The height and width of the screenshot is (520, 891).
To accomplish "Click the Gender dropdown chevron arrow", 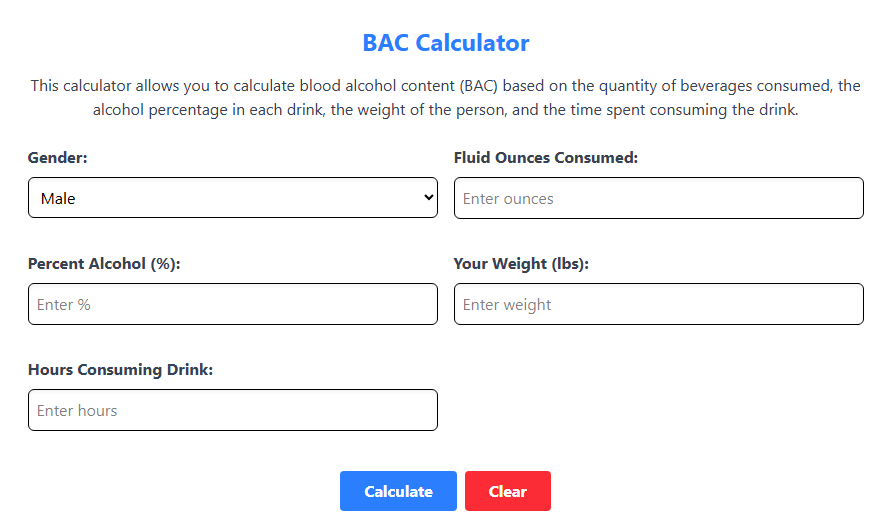I will [429, 198].
